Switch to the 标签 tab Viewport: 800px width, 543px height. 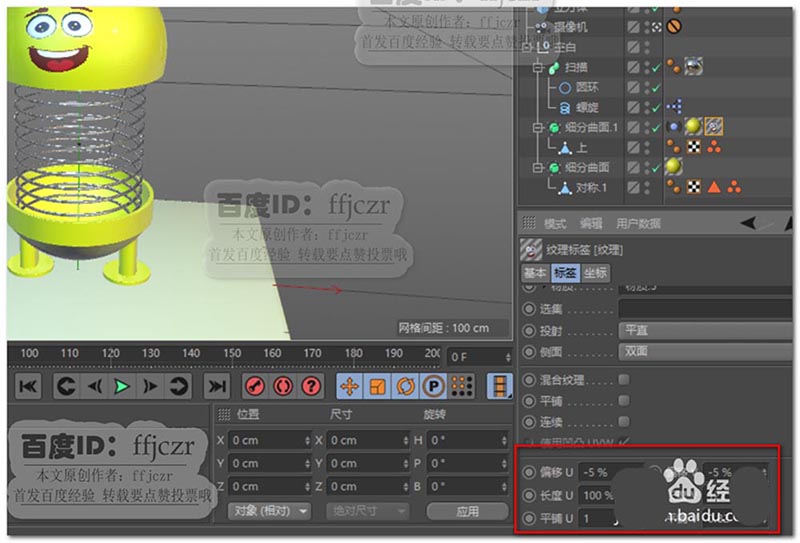(x=565, y=273)
